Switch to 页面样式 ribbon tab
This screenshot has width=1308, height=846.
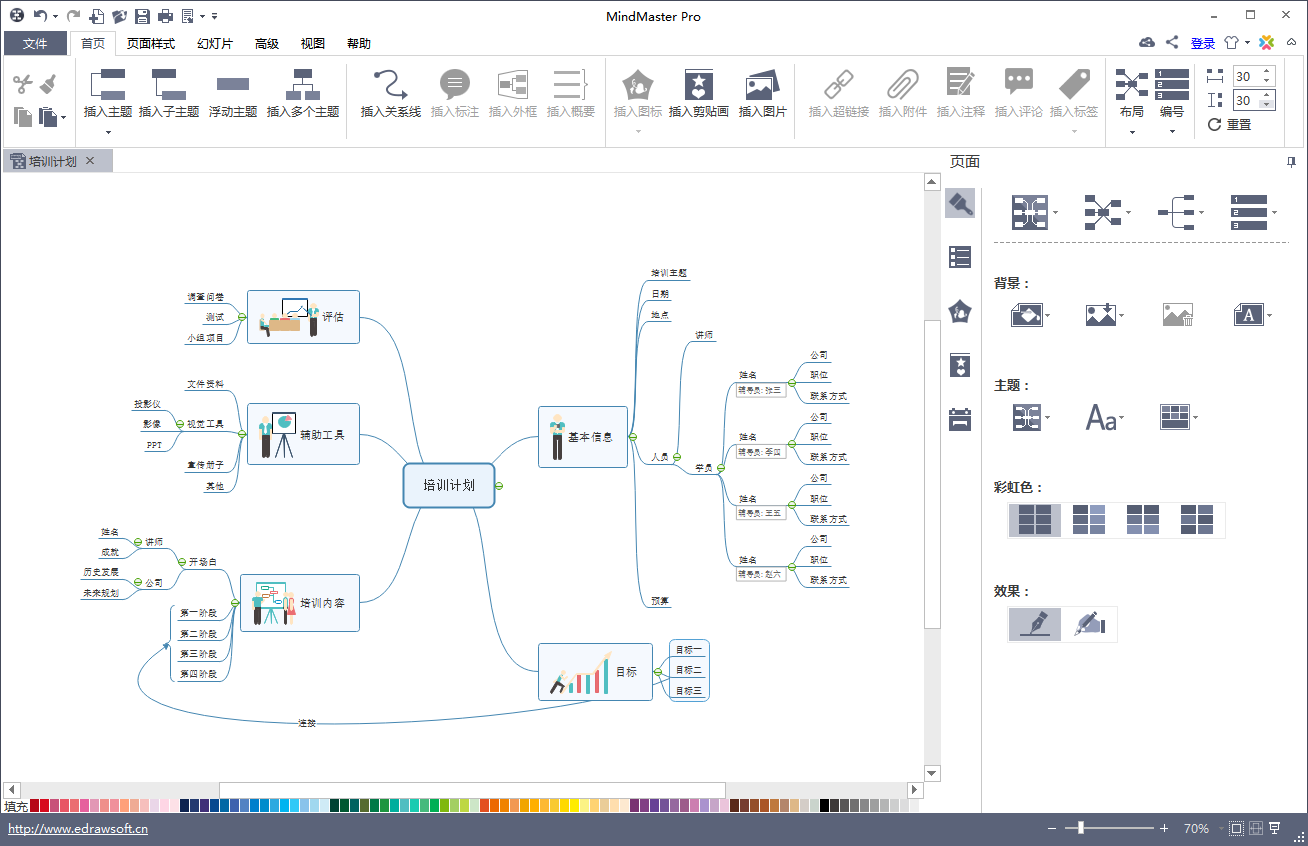[151, 43]
